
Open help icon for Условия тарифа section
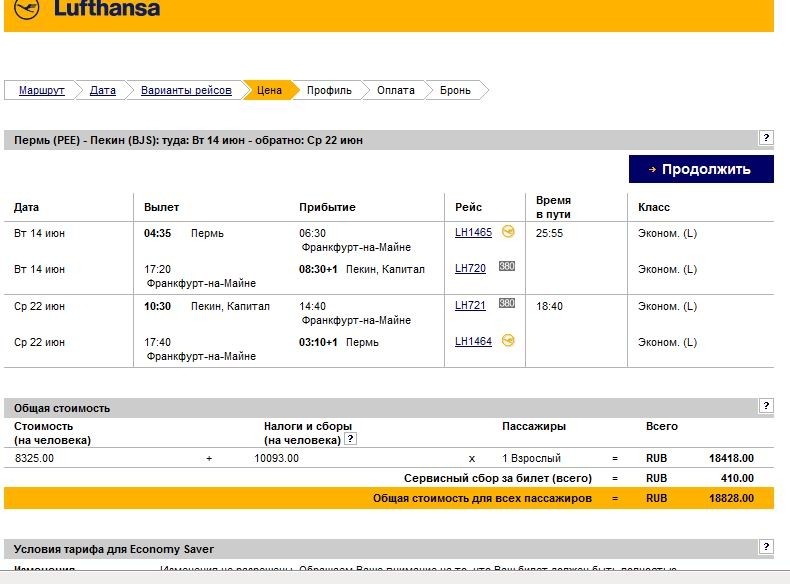(766, 547)
